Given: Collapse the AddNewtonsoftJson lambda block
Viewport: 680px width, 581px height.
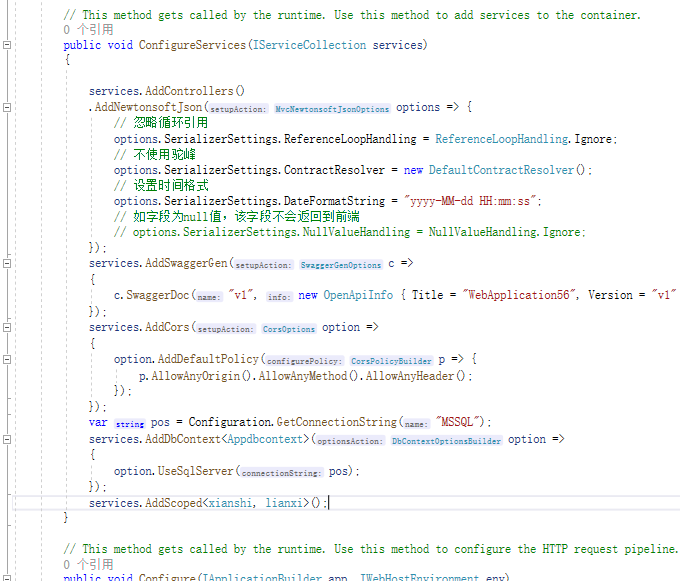Looking at the screenshot, I should click(x=7, y=107).
